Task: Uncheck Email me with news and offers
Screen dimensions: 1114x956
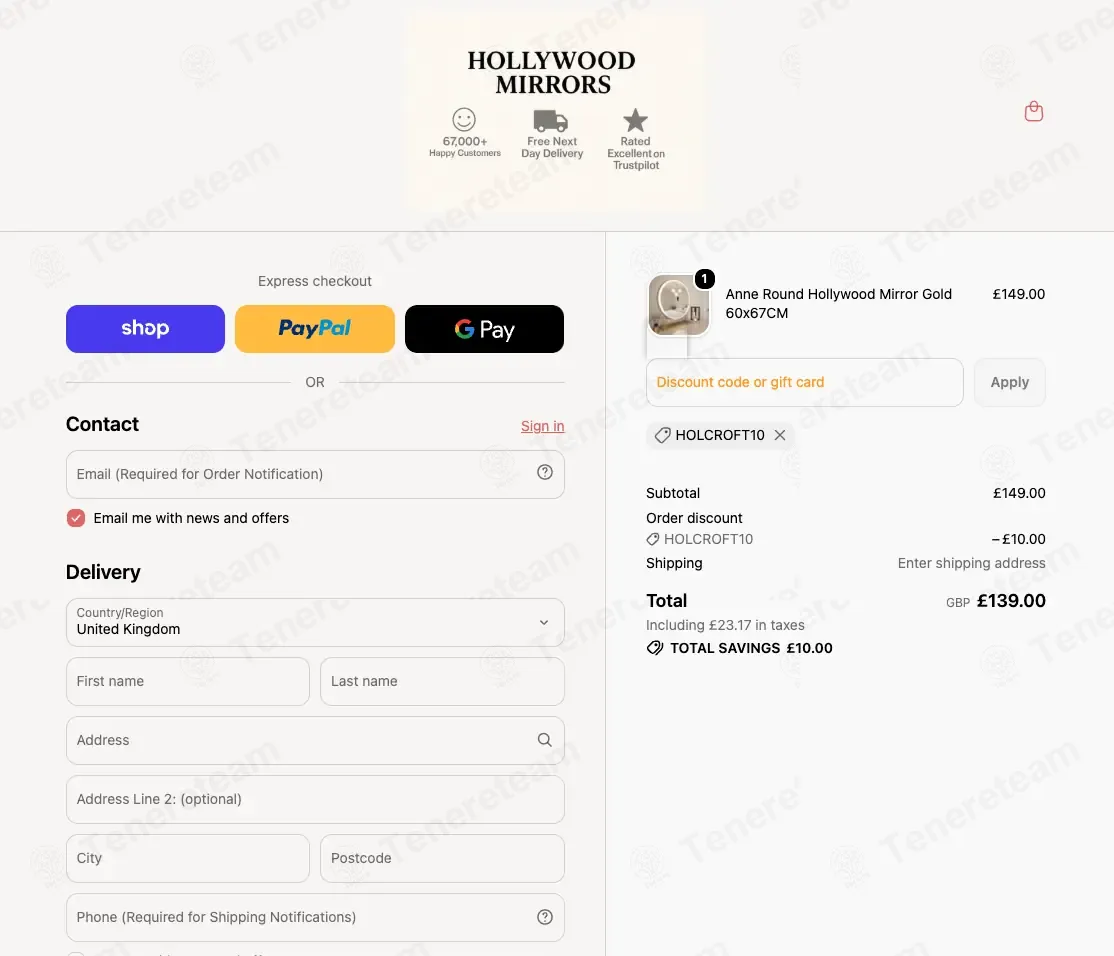Action: click(x=76, y=518)
